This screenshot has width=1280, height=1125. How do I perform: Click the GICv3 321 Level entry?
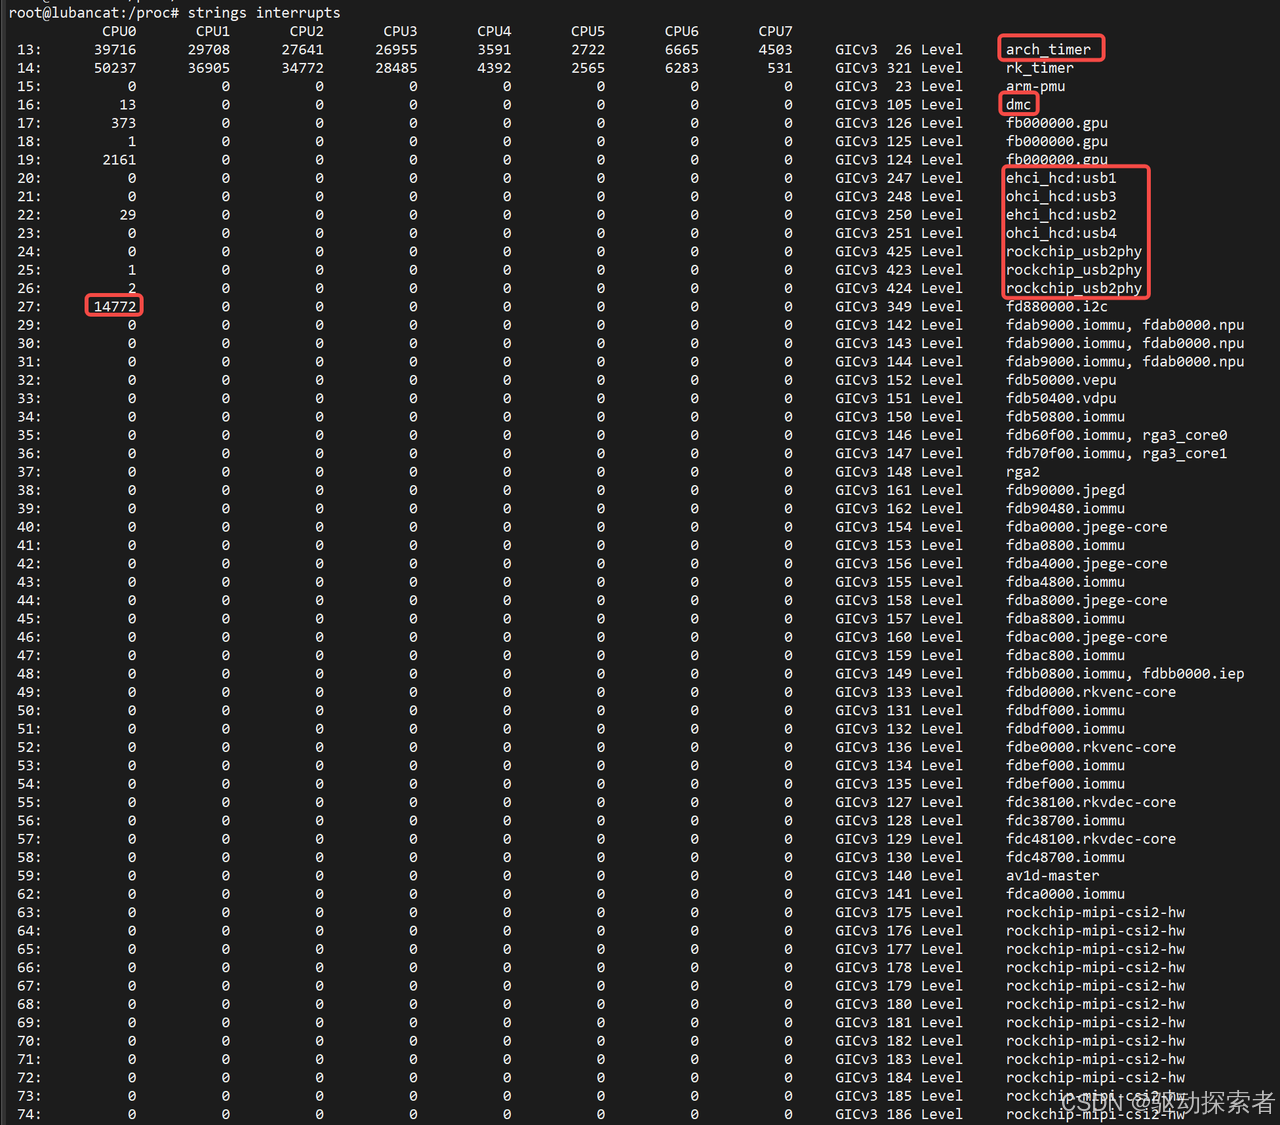pyautogui.click(x=897, y=67)
